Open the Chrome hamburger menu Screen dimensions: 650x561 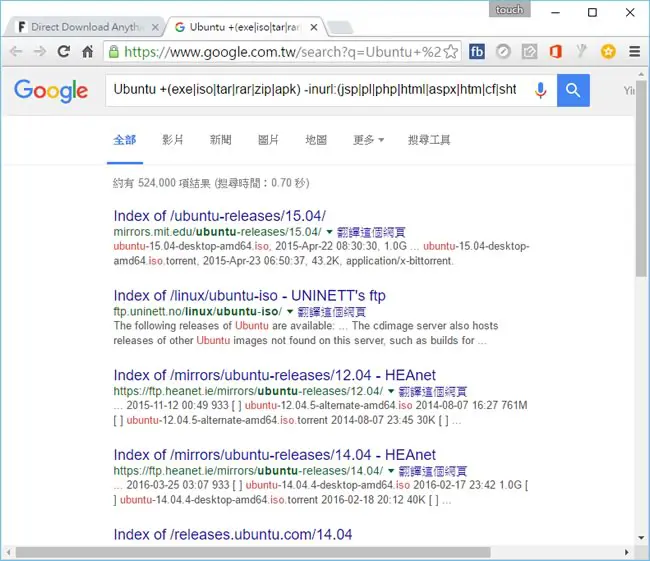pos(635,51)
